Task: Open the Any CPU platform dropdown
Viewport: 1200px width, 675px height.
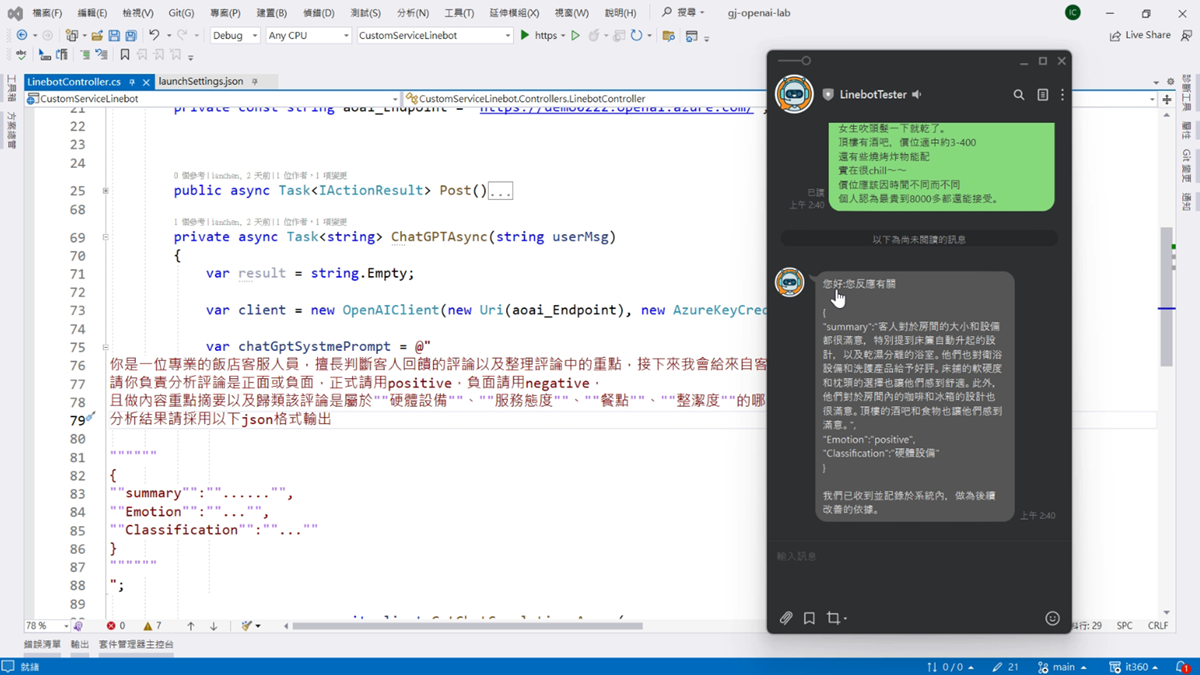Action: coord(308,36)
